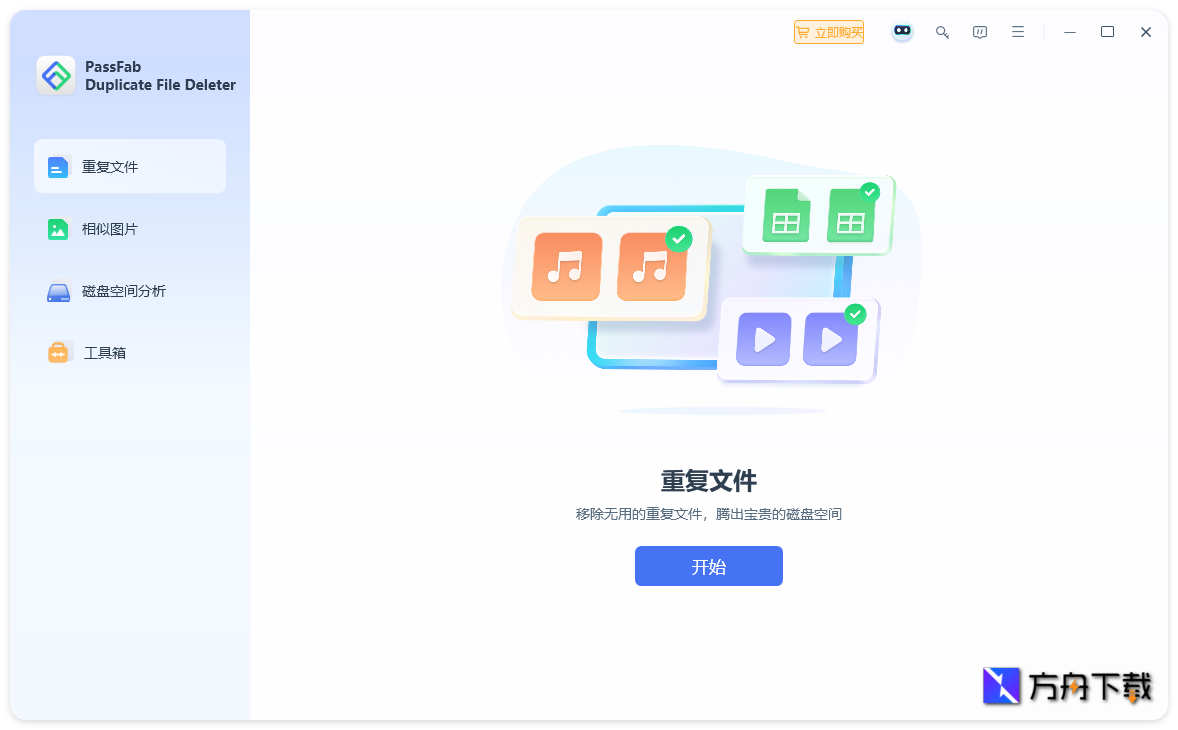The width and height of the screenshot is (1178, 730).
Task: Switch to the 磁盘空间分析 section
Action: 126,290
